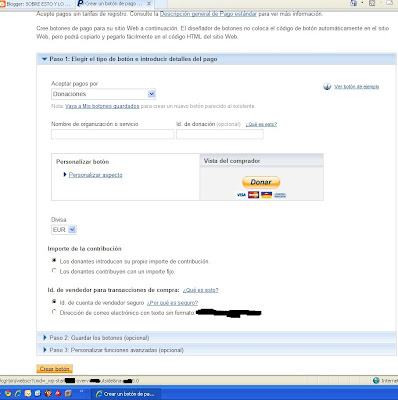This screenshot has width=398, height=400.
Task: Expand Paso 3: Personalizar funciones avanzadas
Action: (x=217, y=350)
